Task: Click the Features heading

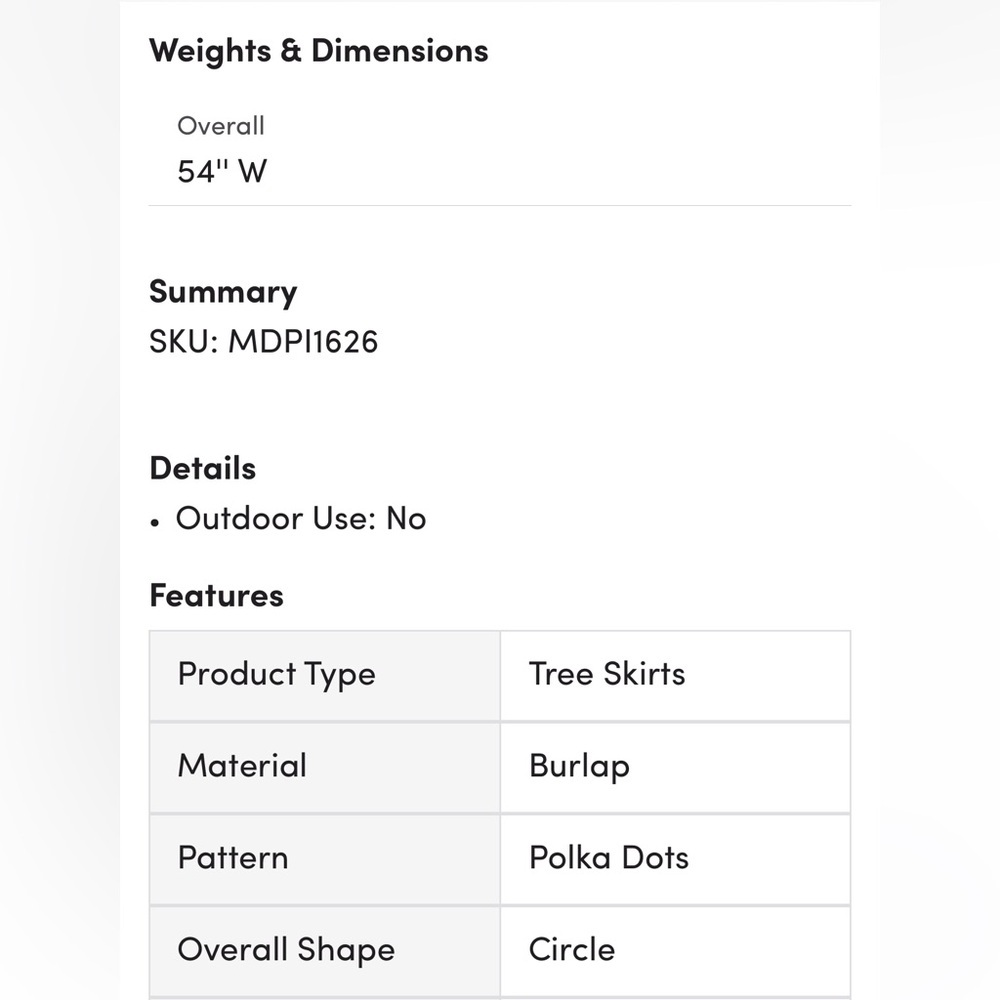Action: click(x=216, y=596)
